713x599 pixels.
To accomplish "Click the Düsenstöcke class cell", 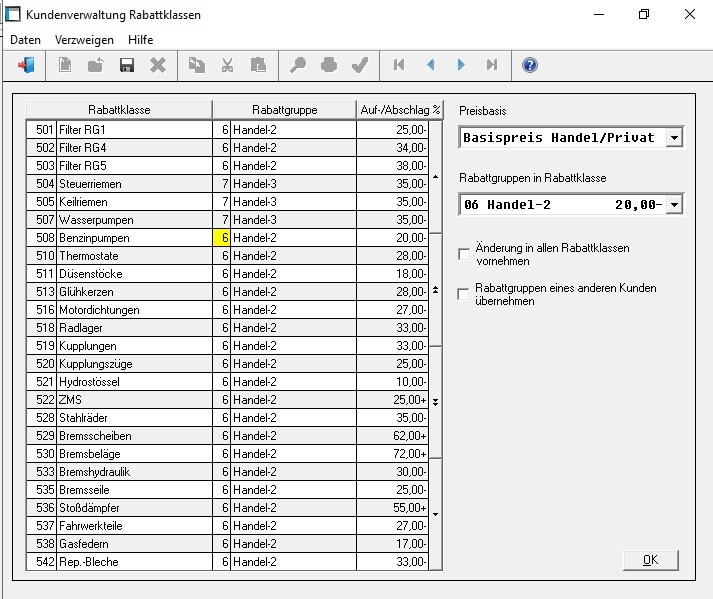I will coord(134,274).
